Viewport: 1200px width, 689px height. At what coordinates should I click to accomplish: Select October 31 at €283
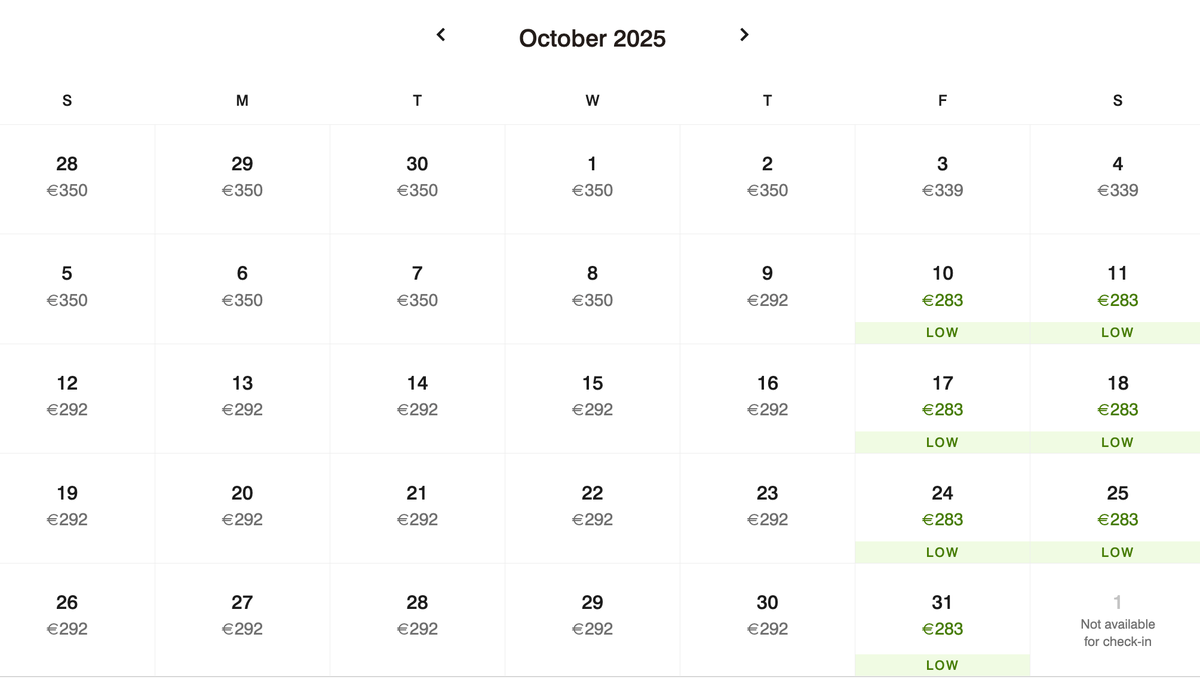coord(942,620)
